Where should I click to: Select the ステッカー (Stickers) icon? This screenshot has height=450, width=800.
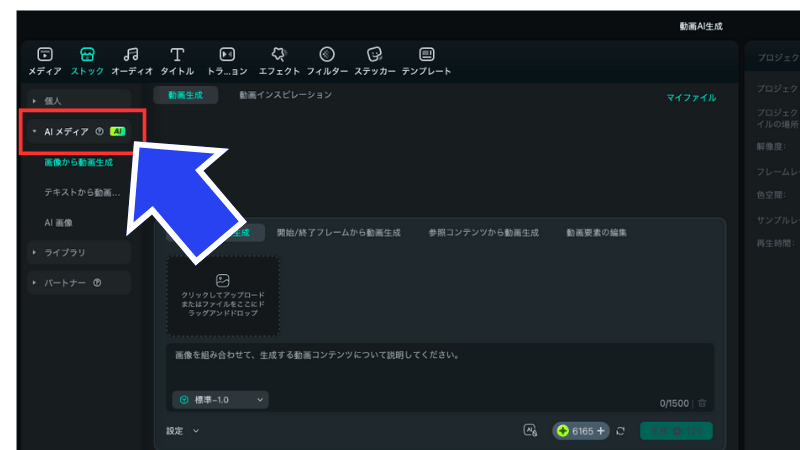coord(374,55)
